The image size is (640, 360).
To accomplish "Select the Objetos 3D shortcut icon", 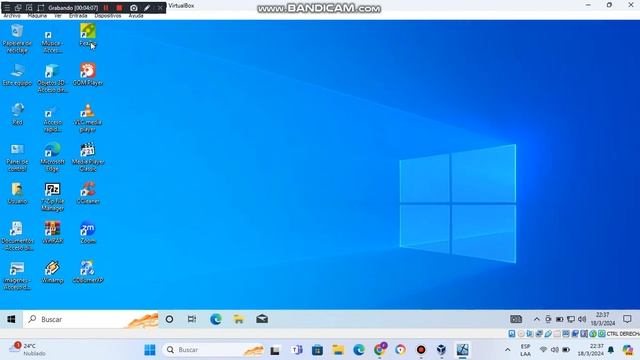I will point(53,78).
